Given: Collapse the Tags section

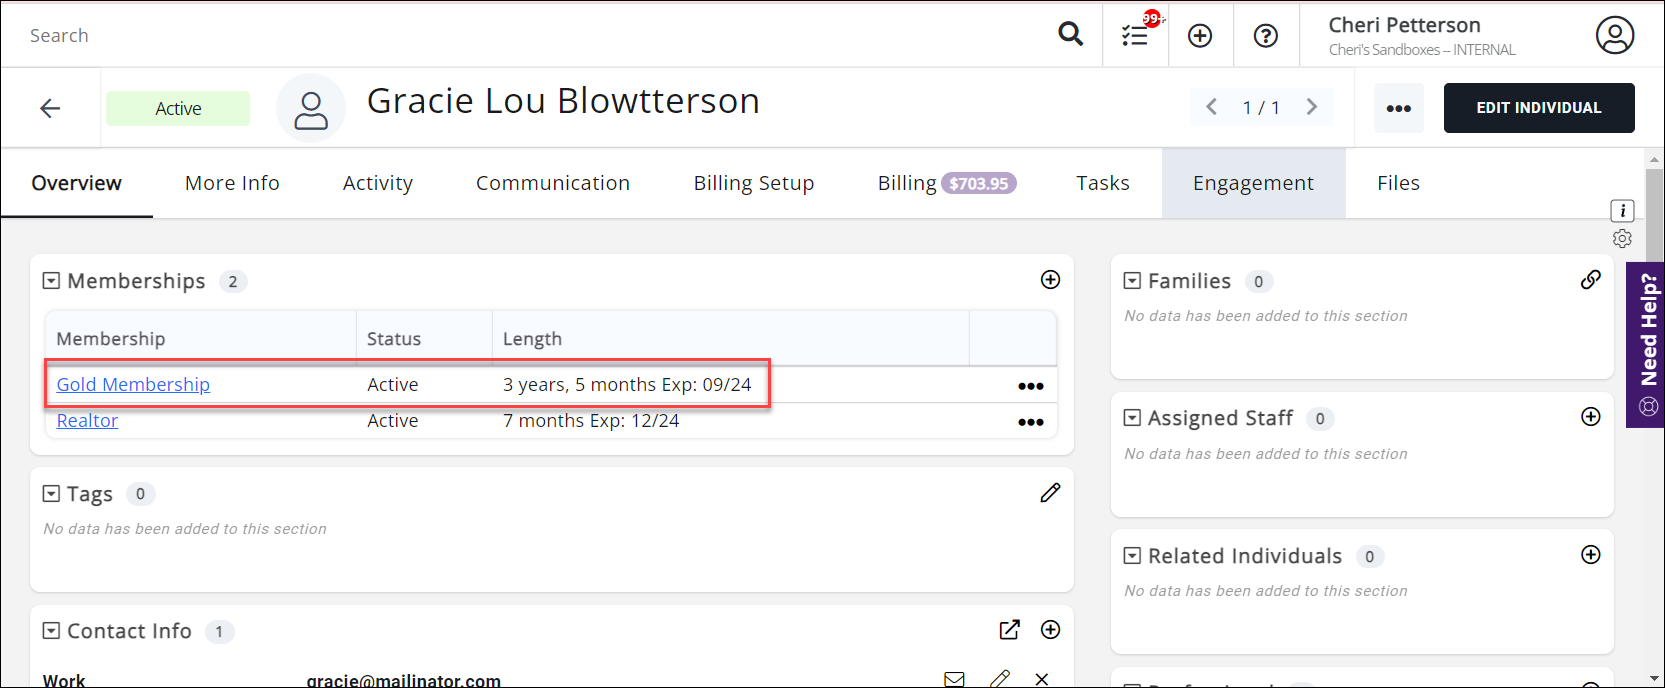Looking at the screenshot, I should click(x=52, y=494).
